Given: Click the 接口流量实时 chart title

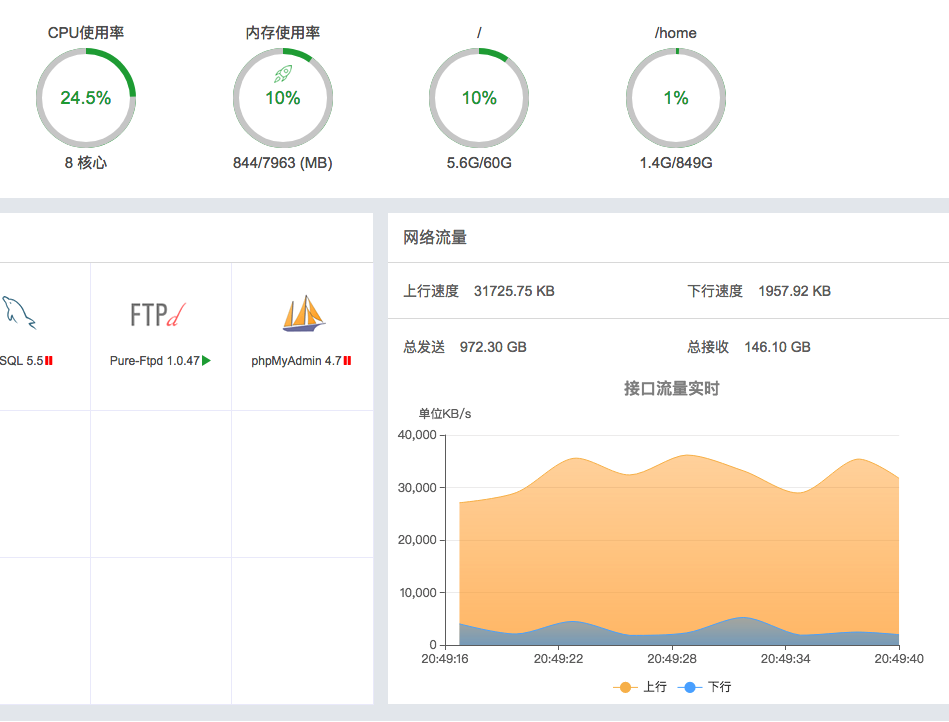Looking at the screenshot, I should pyautogui.click(x=671, y=389).
